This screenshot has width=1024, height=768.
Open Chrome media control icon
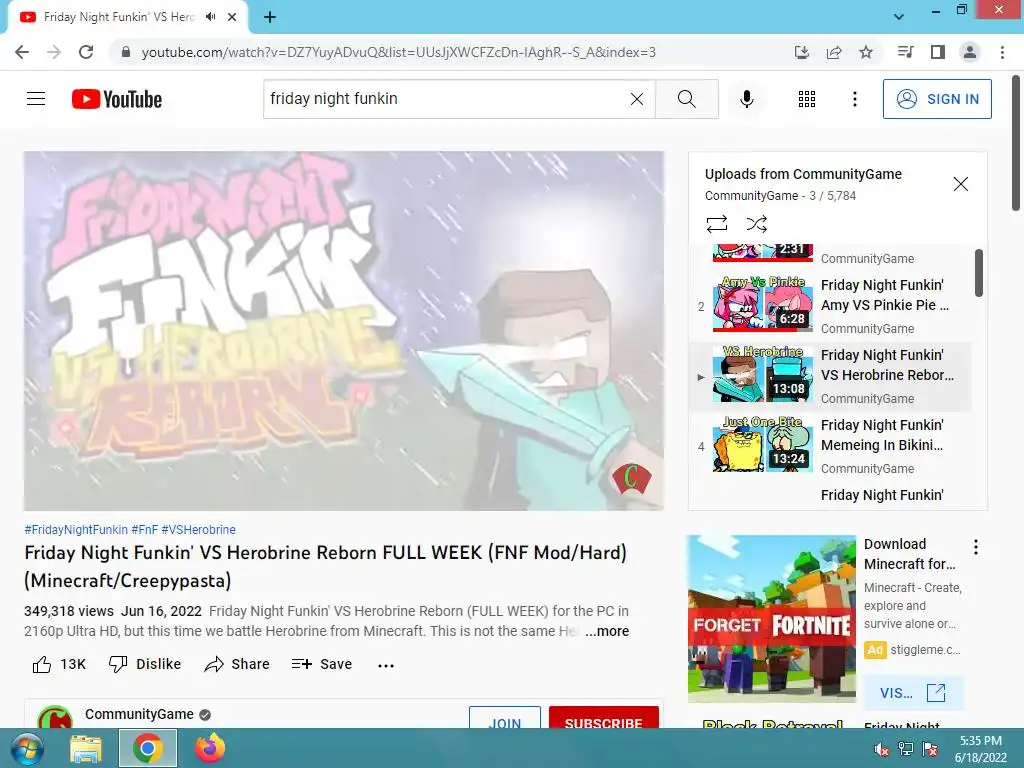point(905,52)
